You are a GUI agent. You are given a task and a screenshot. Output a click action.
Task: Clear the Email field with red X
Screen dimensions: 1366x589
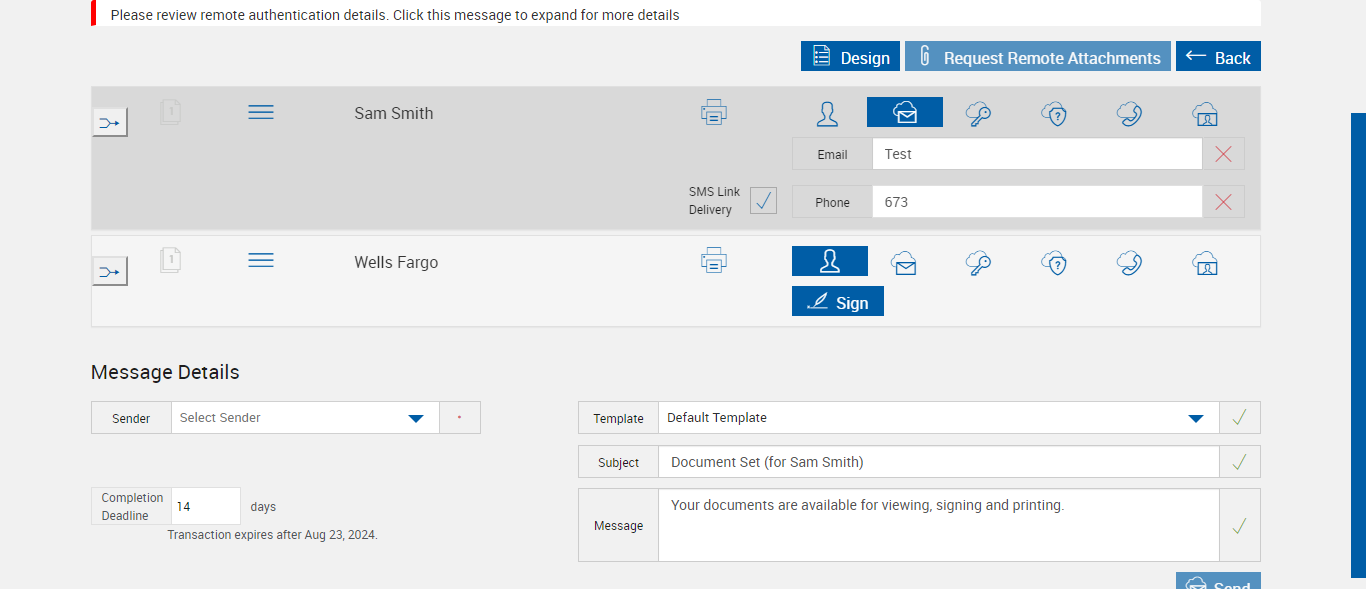click(x=1223, y=154)
